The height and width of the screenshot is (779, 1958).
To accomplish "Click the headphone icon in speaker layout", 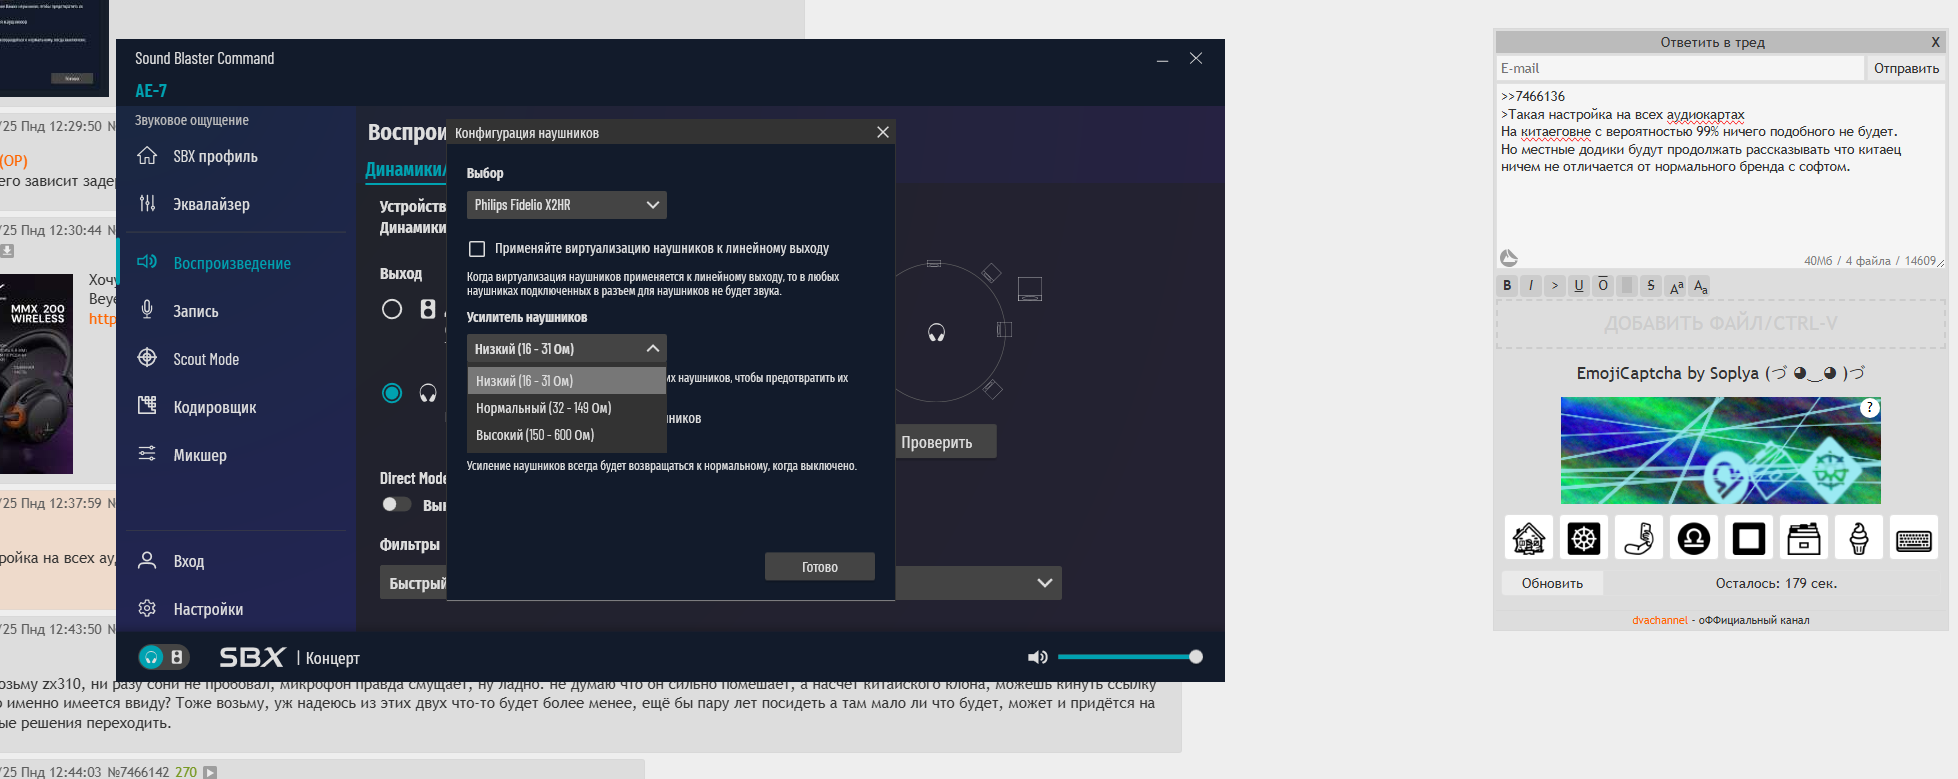I will [936, 333].
